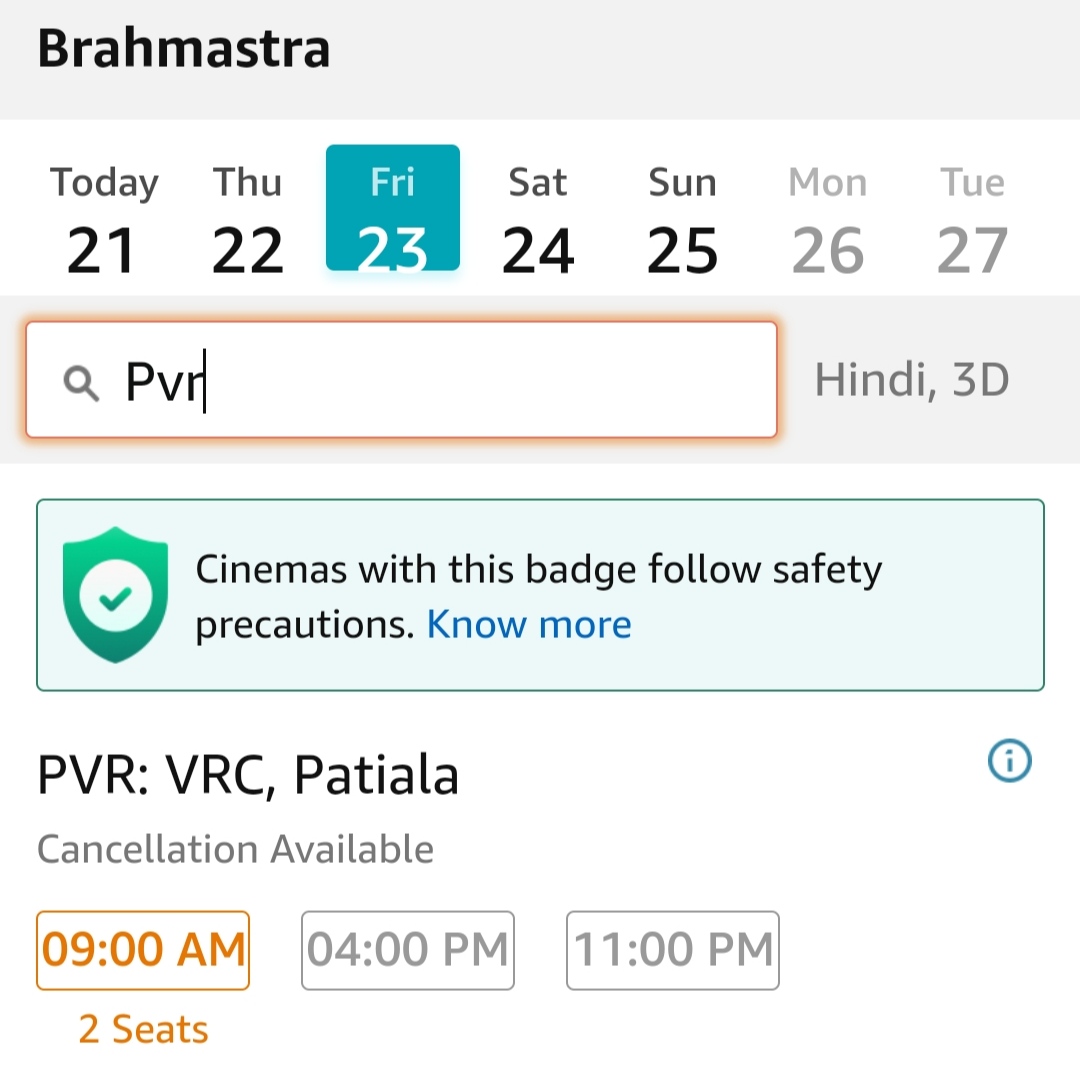This screenshot has height=1073, width=1080.
Task: Select Tue 27 date tab
Action: point(972,220)
